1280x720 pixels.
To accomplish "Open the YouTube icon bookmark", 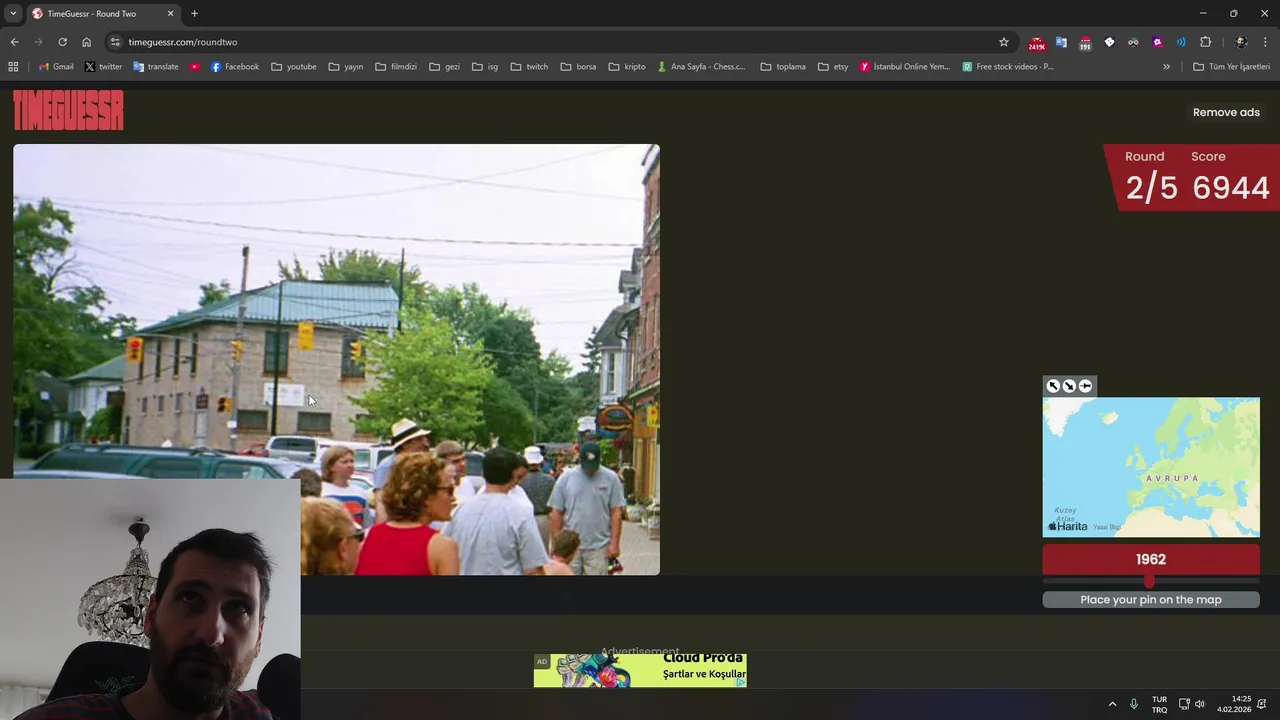I will point(195,67).
